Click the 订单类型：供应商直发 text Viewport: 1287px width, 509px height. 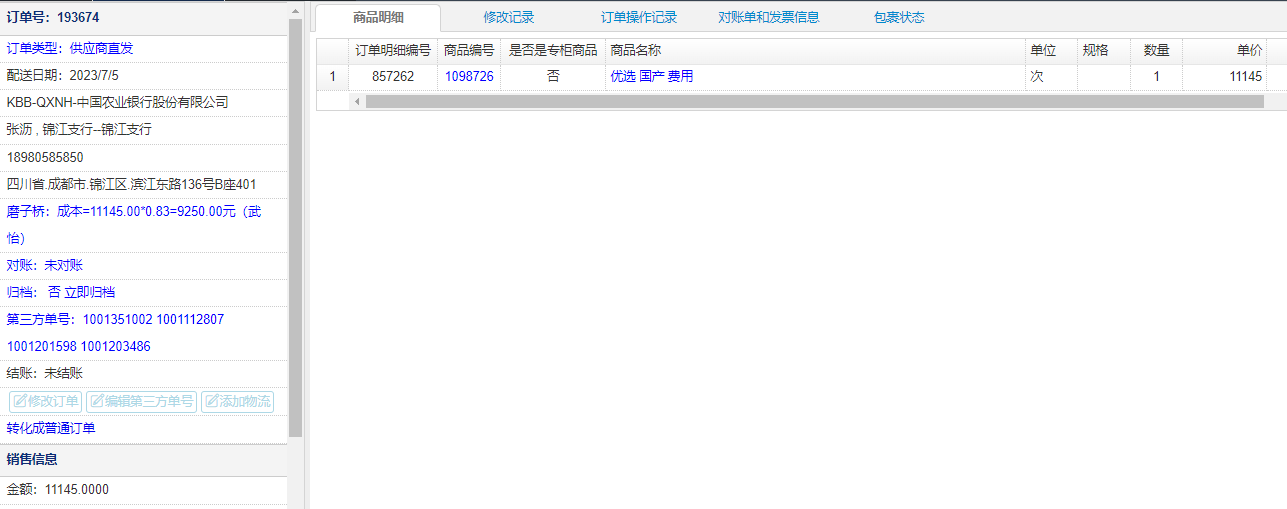(70, 48)
